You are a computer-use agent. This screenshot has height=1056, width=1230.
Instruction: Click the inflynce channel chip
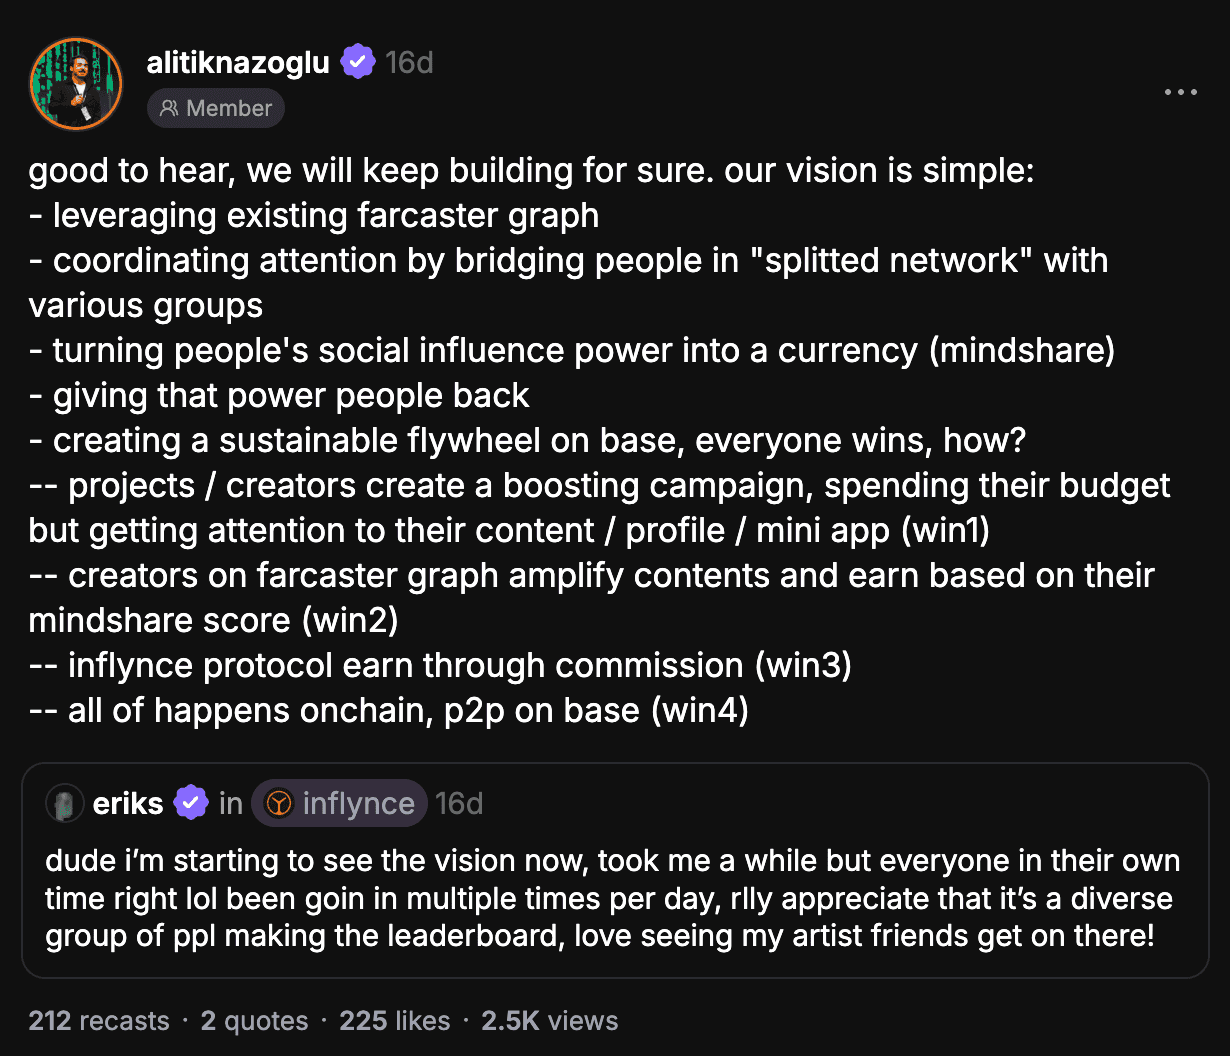(339, 802)
